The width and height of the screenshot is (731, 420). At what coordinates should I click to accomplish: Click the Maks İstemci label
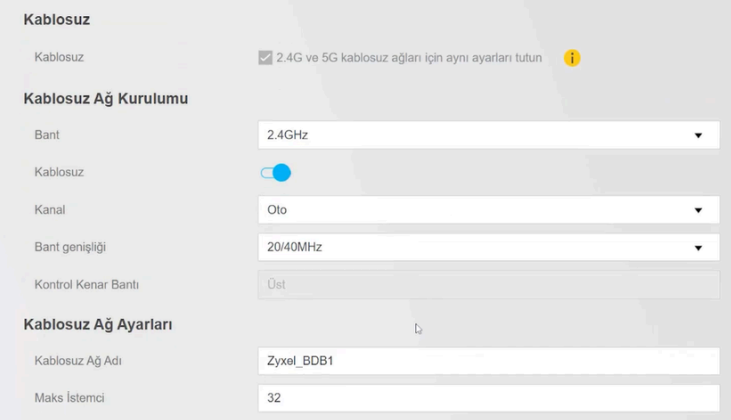pos(69,397)
